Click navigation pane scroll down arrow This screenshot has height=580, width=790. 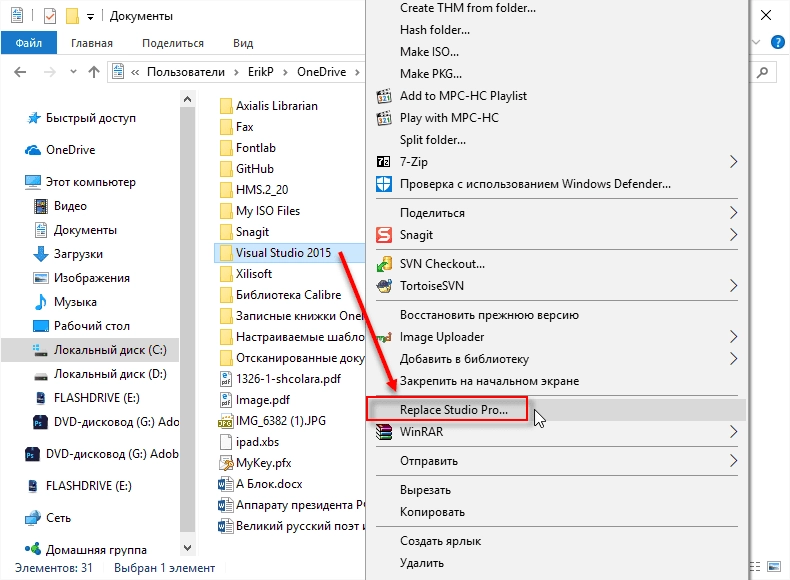tap(187, 548)
